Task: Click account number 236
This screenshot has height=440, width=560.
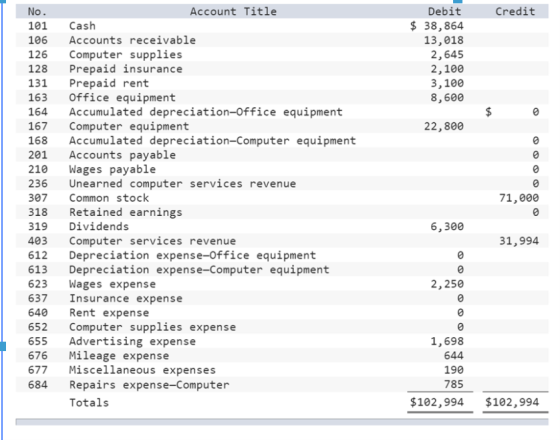Action: 38,183
